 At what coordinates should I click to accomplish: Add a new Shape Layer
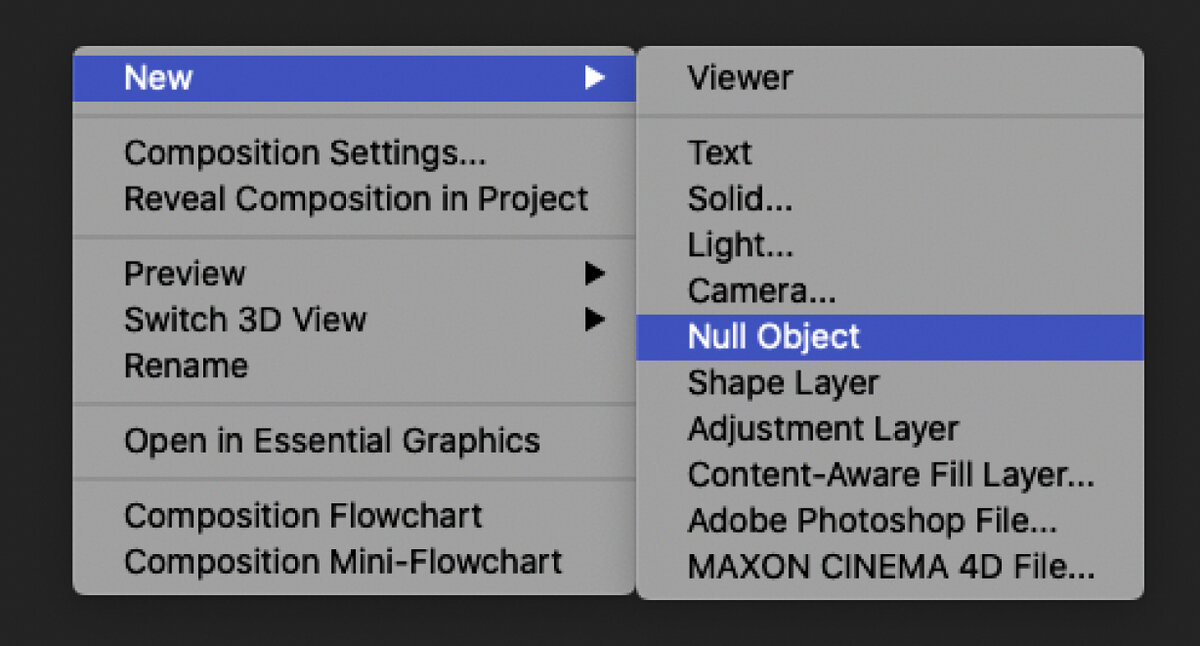coord(783,383)
